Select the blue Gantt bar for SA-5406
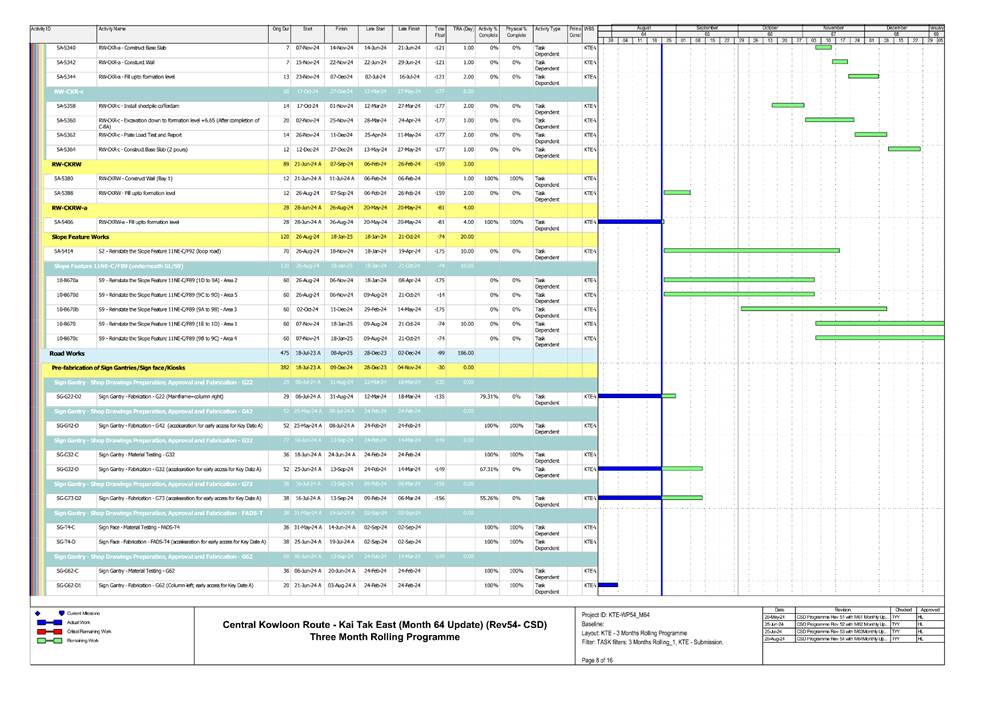This screenshot has width=1001, height=708. click(x=630, y=221)
